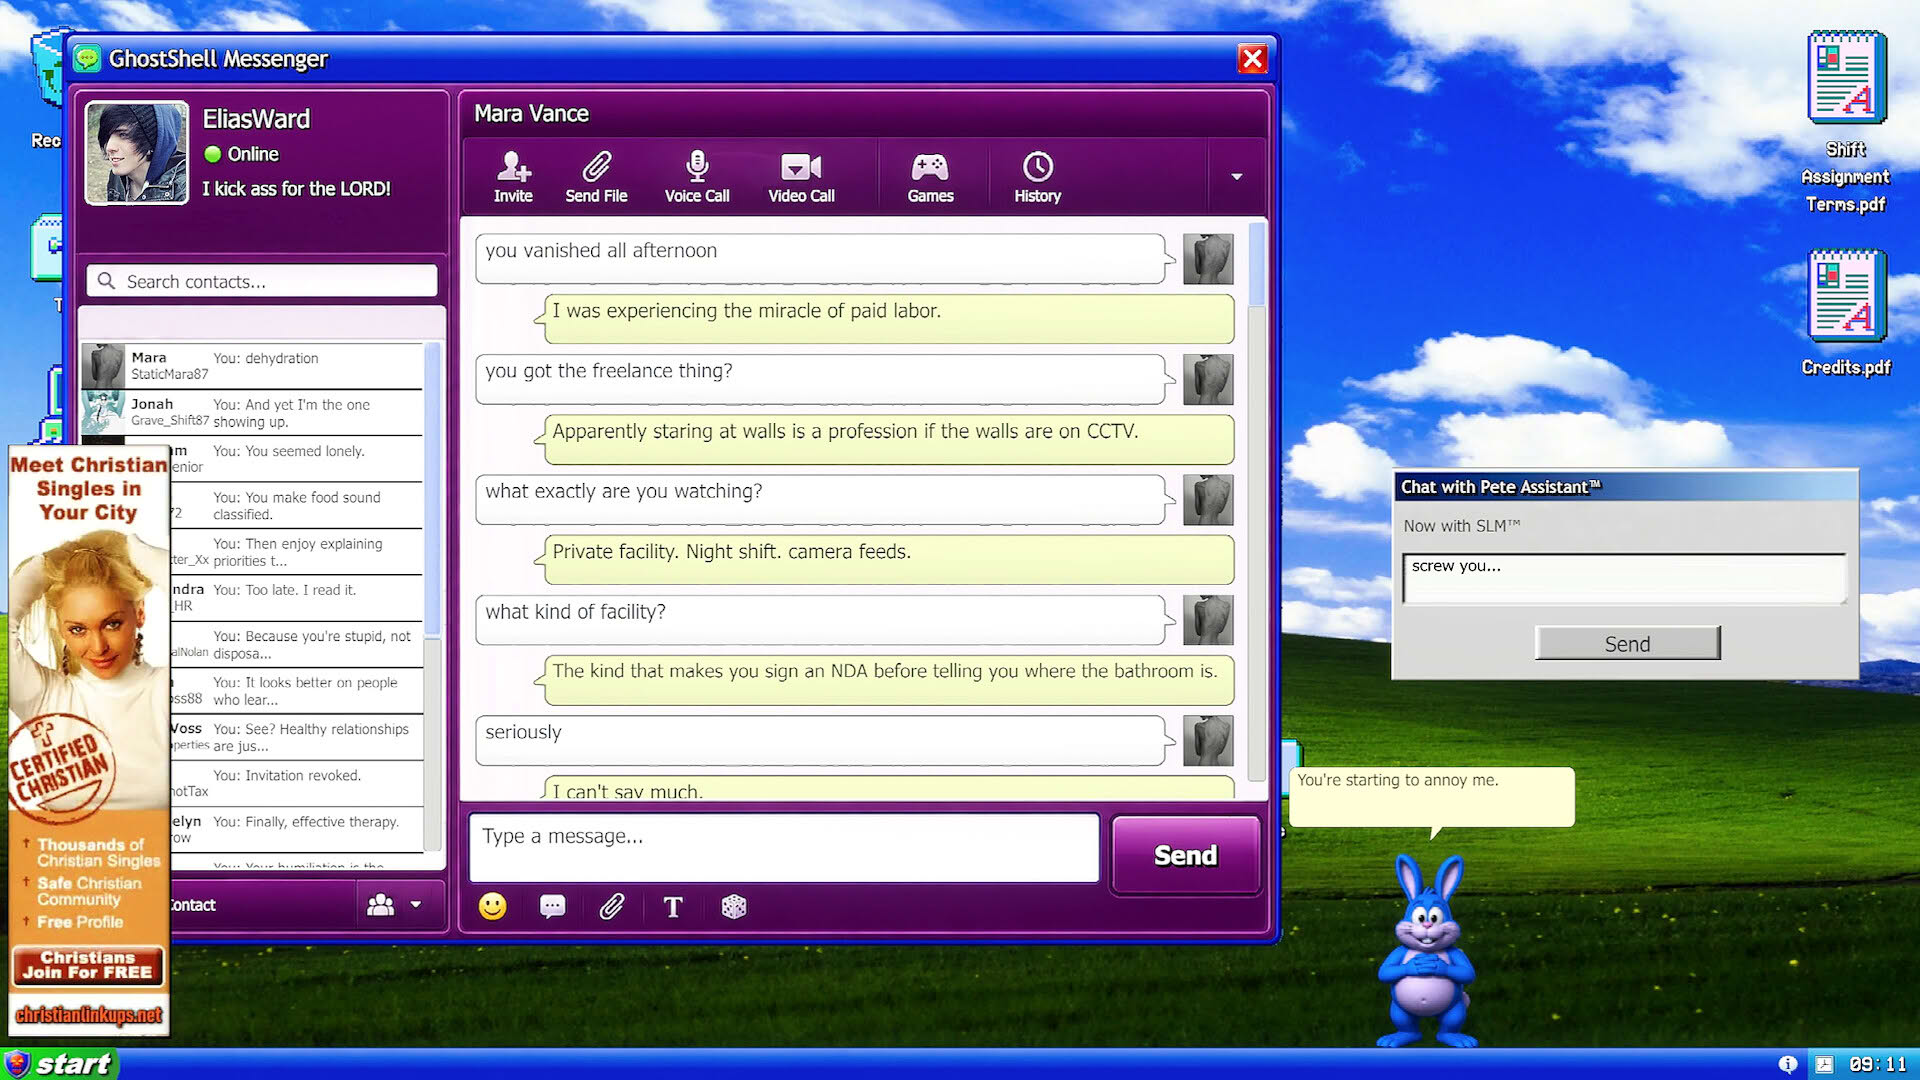Click Send in Pete Assistant chat
The height and width of the screenshot is (1080, 1920).
[1627, 644]
